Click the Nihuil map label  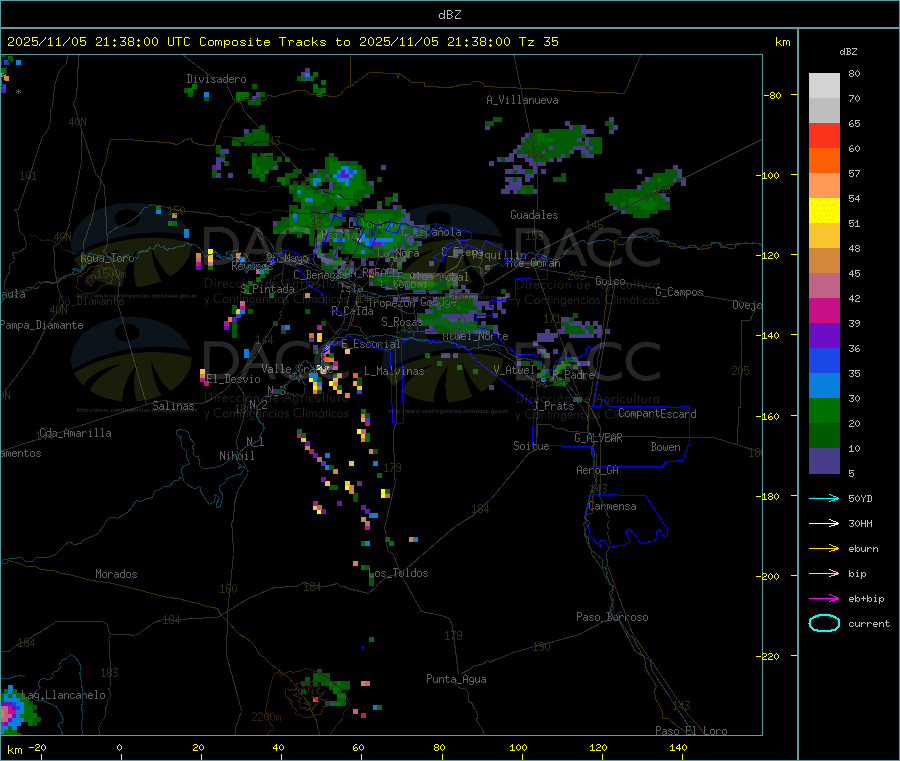[x=237, y=456]
